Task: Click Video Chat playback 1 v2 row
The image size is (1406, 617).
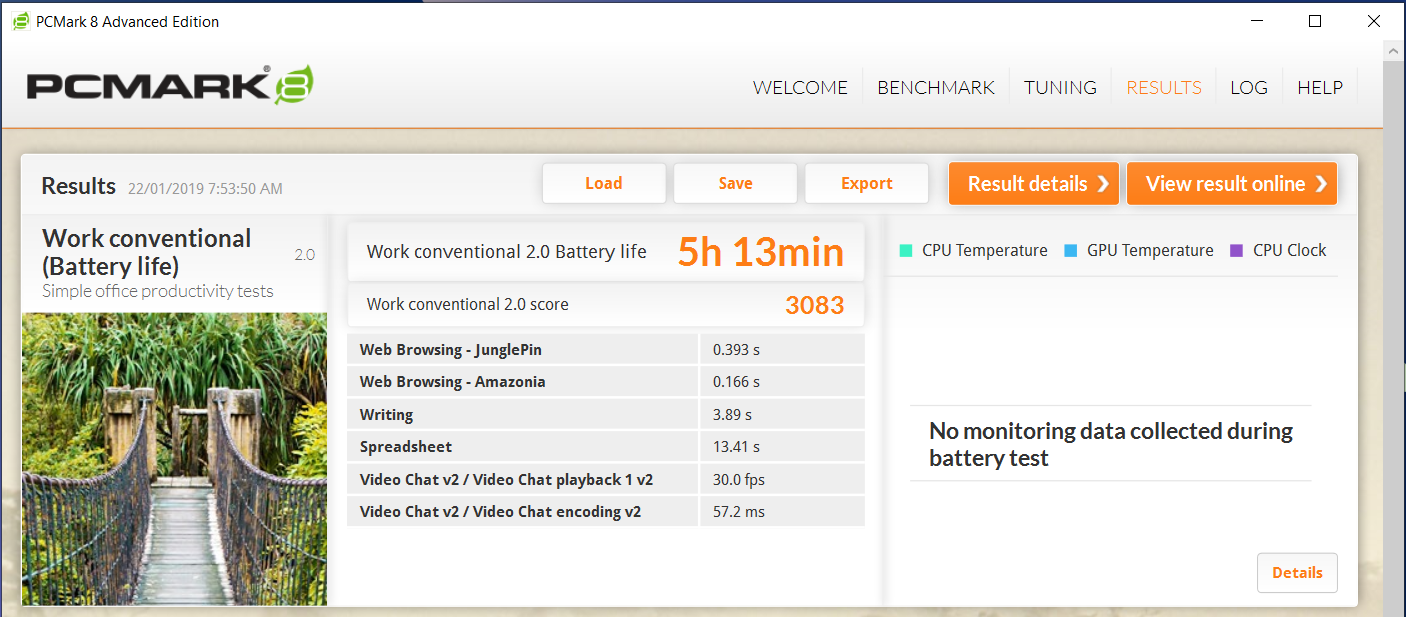Action: (606, 479)
